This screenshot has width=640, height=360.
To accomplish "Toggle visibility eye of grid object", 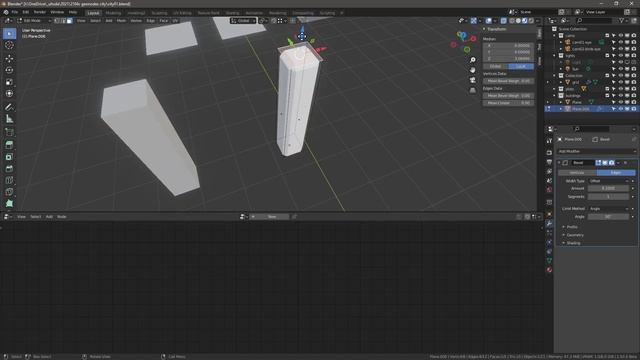I will point(620,82).
